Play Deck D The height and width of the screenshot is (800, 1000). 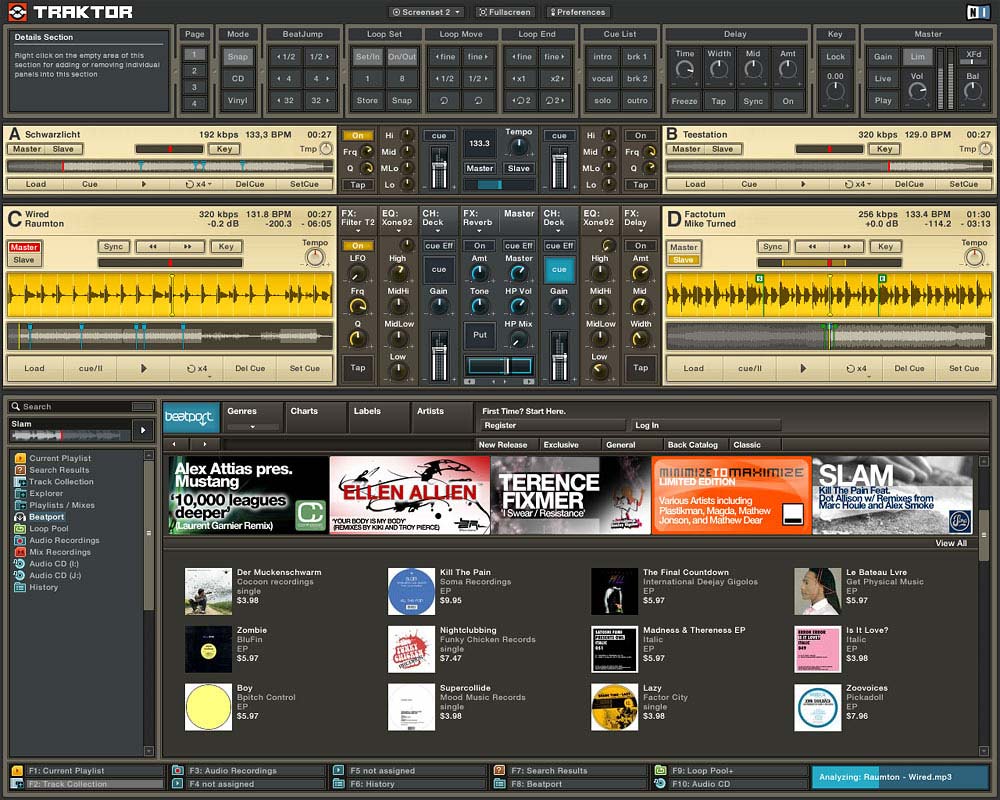[x=803, y=368]
